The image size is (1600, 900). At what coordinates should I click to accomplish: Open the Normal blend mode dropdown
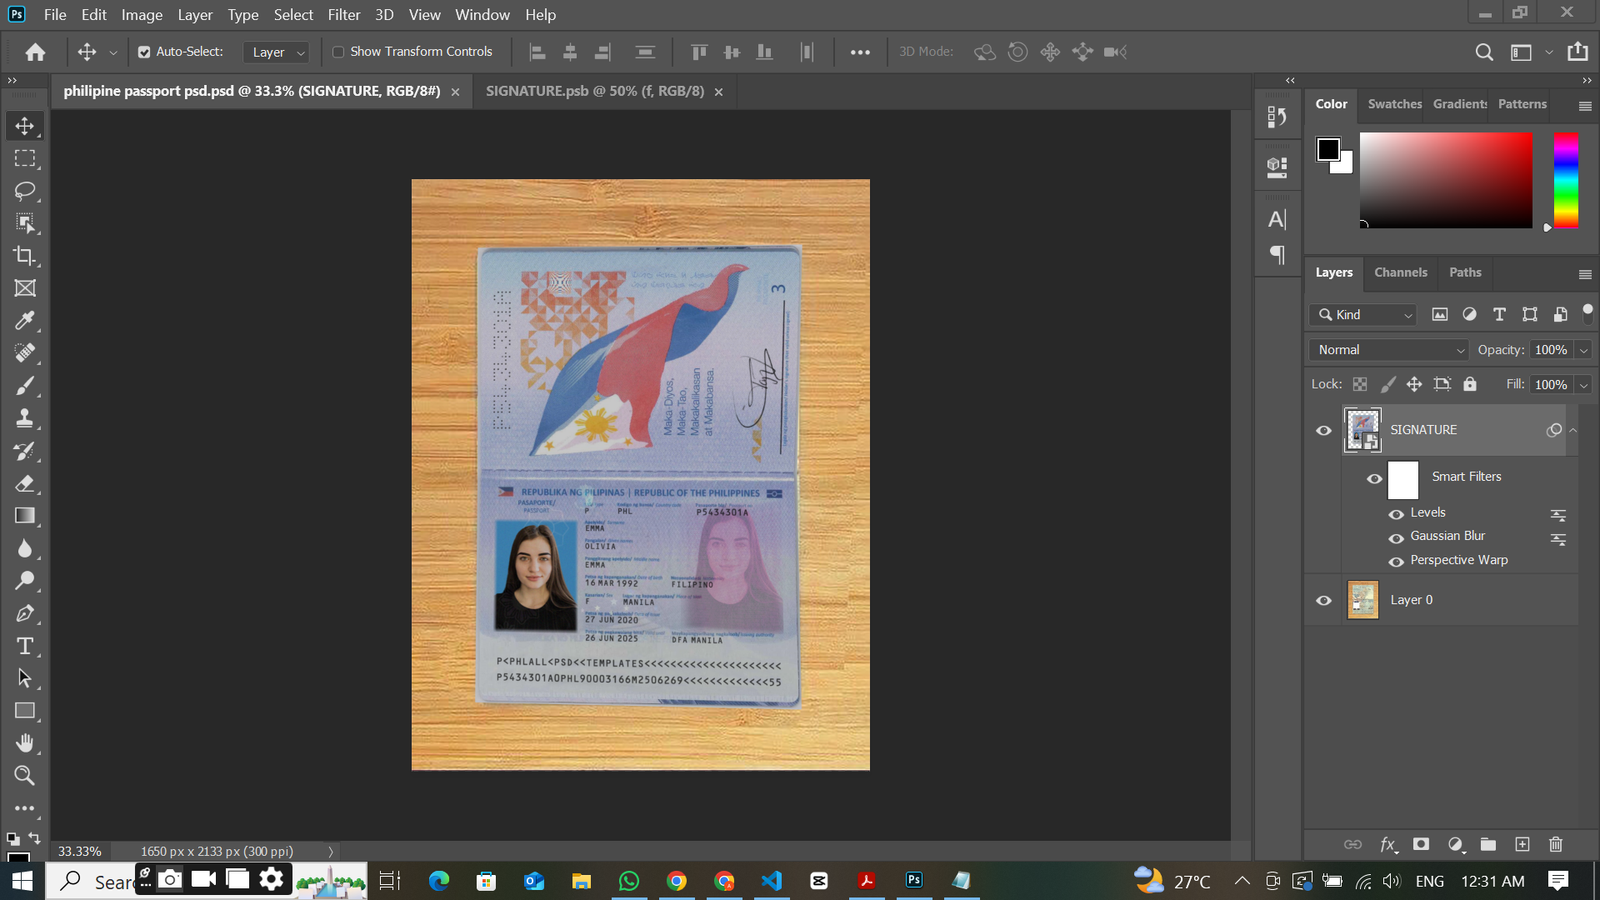tap(1388, 350)
